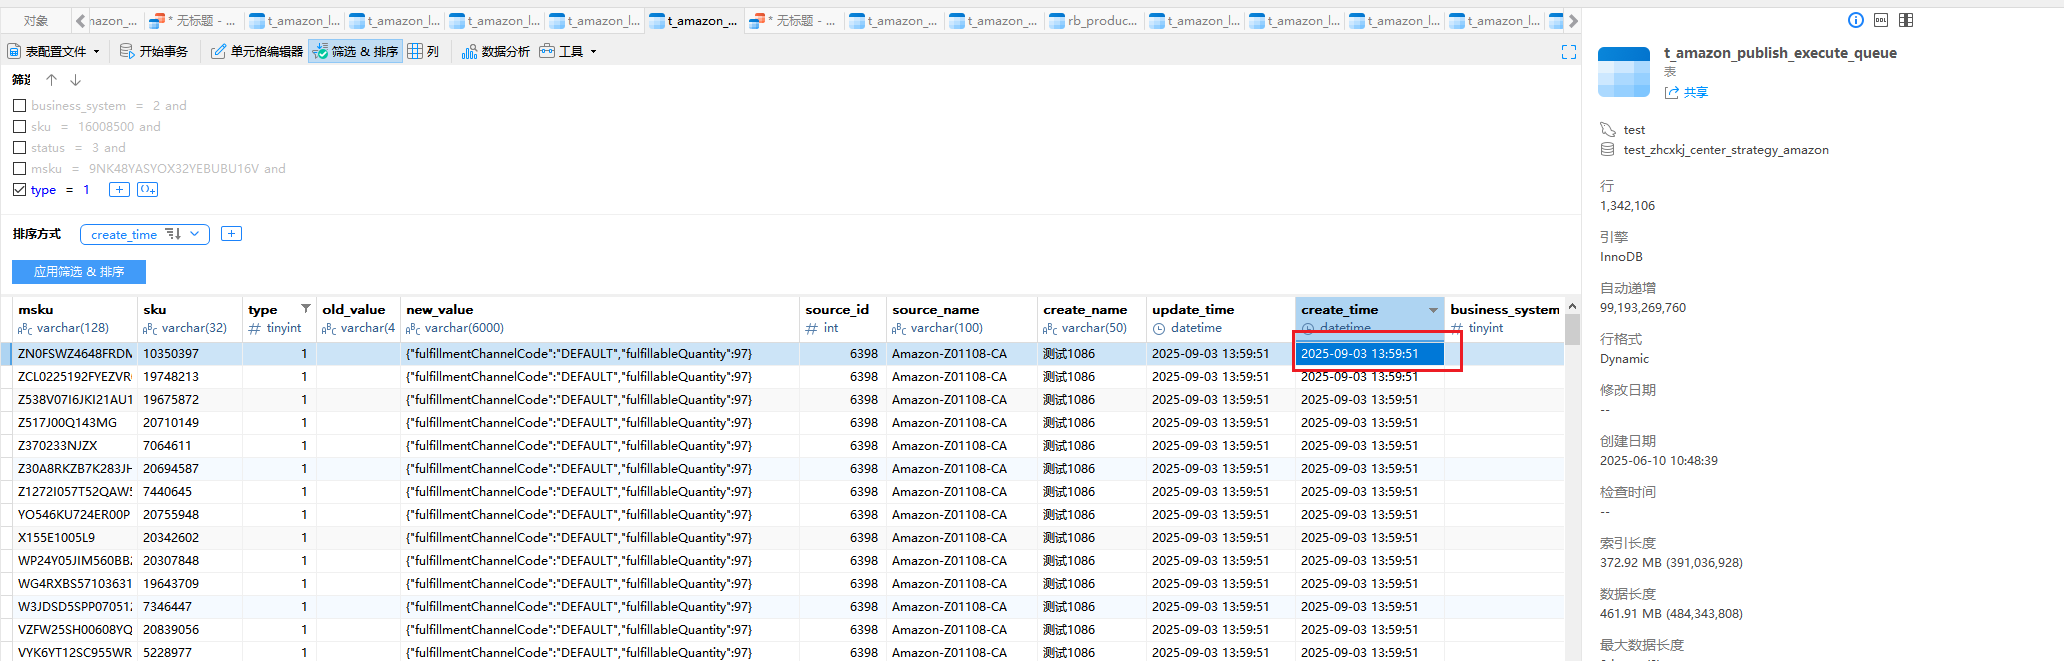
Task: Enable the business_system filter checkbox
Action: (x=19, y=105)
